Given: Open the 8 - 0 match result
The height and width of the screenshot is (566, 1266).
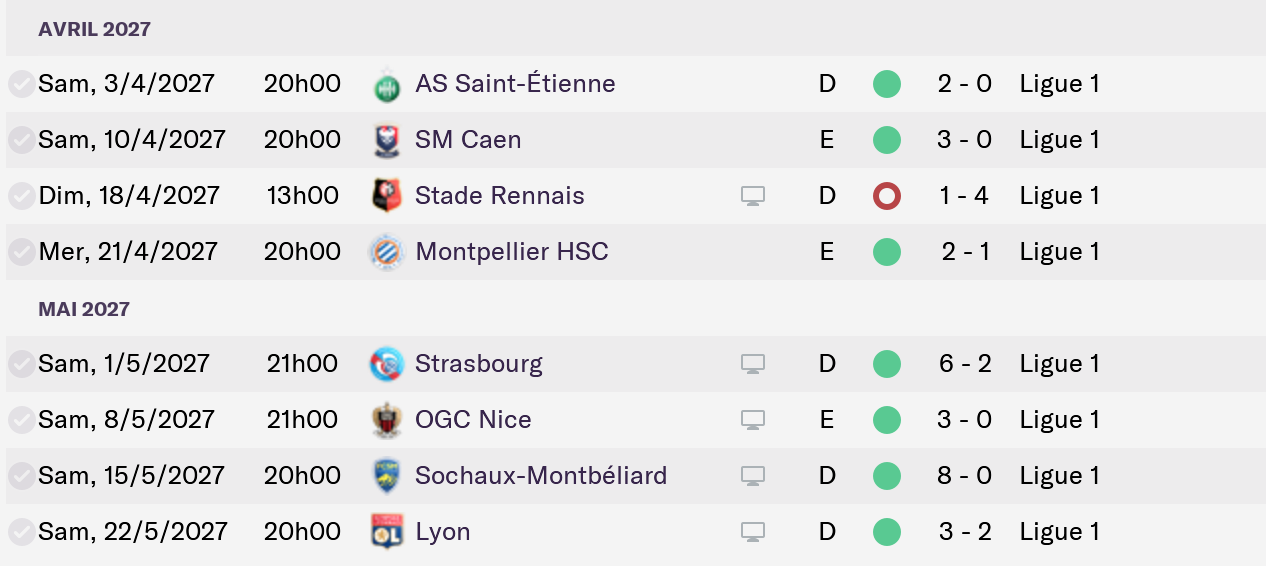Looking at the screenshot, I should [x=964, y=476].
